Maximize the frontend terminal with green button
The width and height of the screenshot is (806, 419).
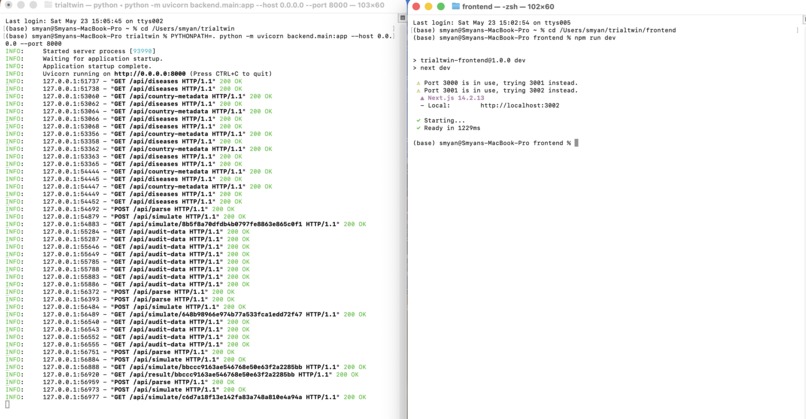[x=441, y=7]
